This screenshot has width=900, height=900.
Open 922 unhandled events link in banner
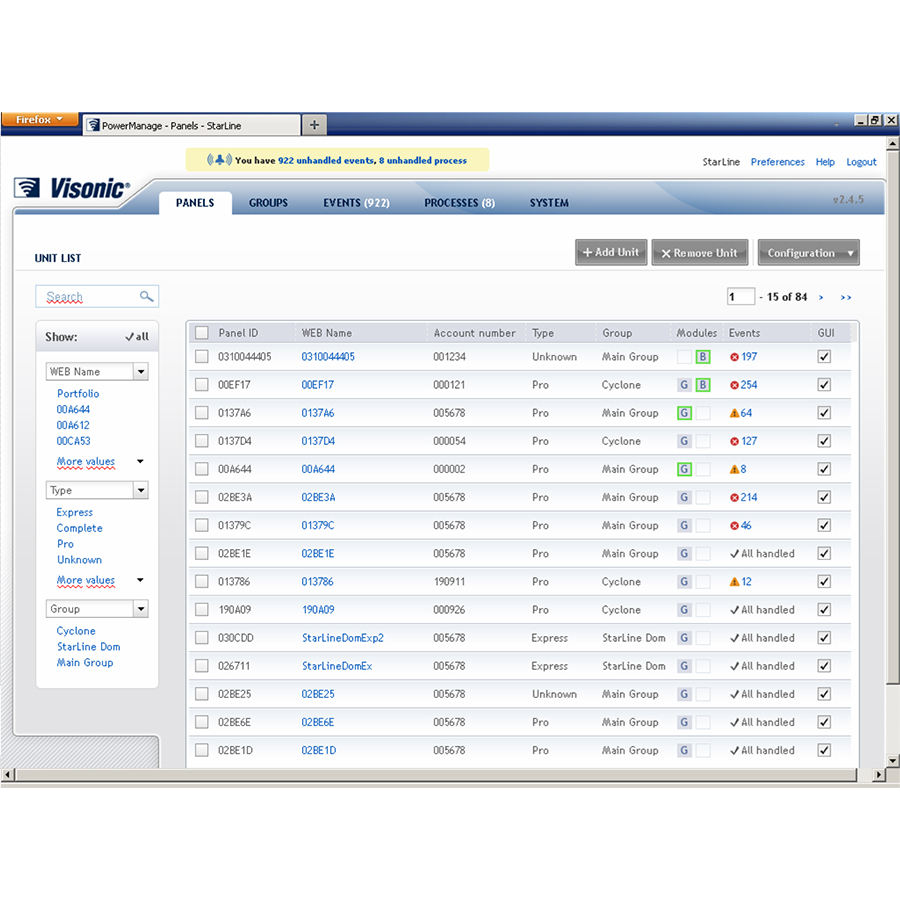click(325, 160)
